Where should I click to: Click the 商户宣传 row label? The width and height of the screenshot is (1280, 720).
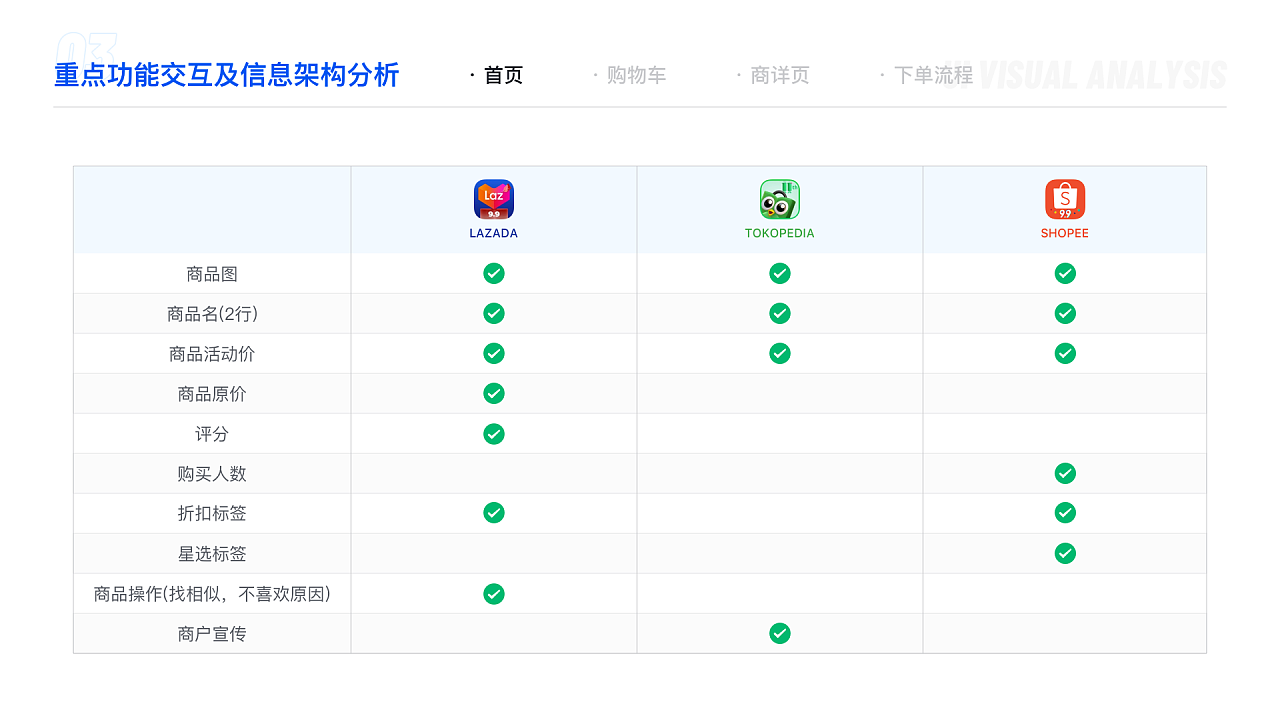pos(212,634)
